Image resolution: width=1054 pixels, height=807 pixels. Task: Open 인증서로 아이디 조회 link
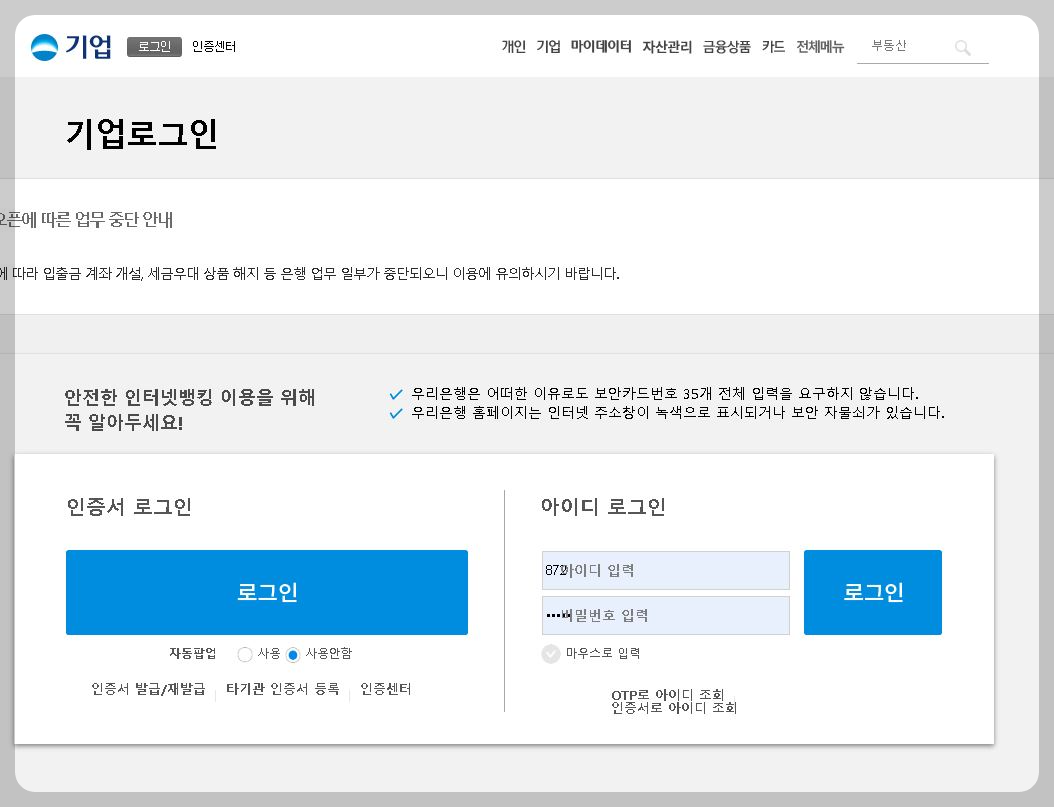pos(674,708)
